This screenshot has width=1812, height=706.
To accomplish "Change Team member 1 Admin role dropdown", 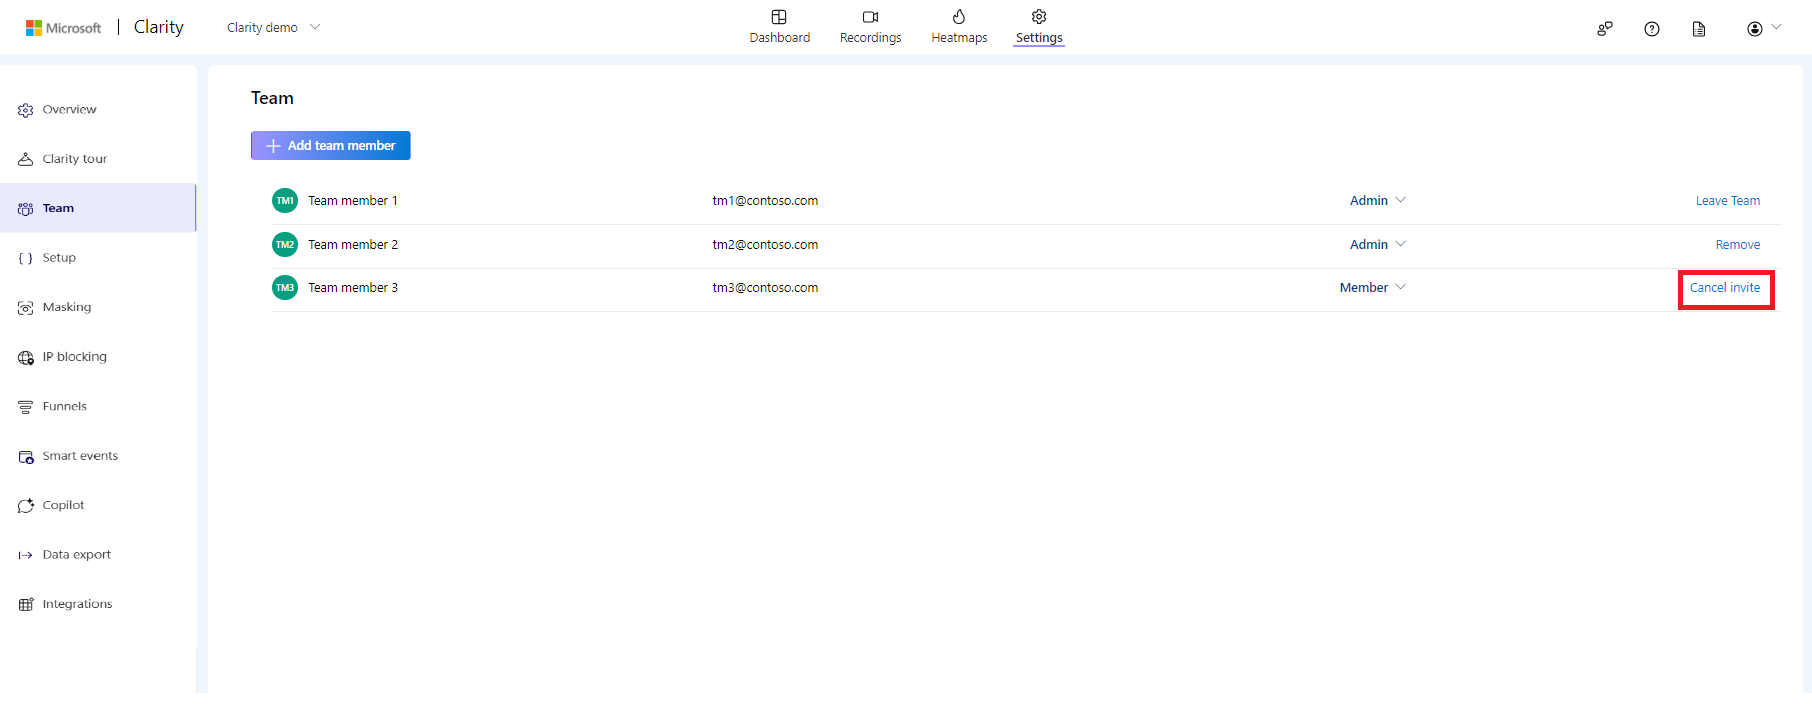I will tap(1378, 201).
